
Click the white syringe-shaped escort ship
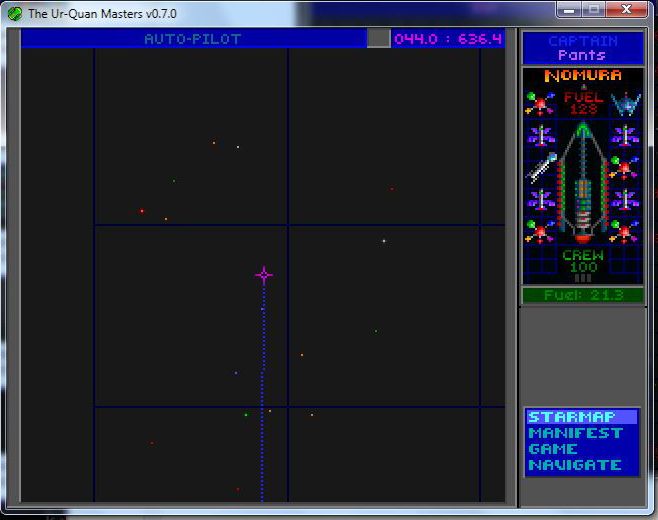[542, 168]
